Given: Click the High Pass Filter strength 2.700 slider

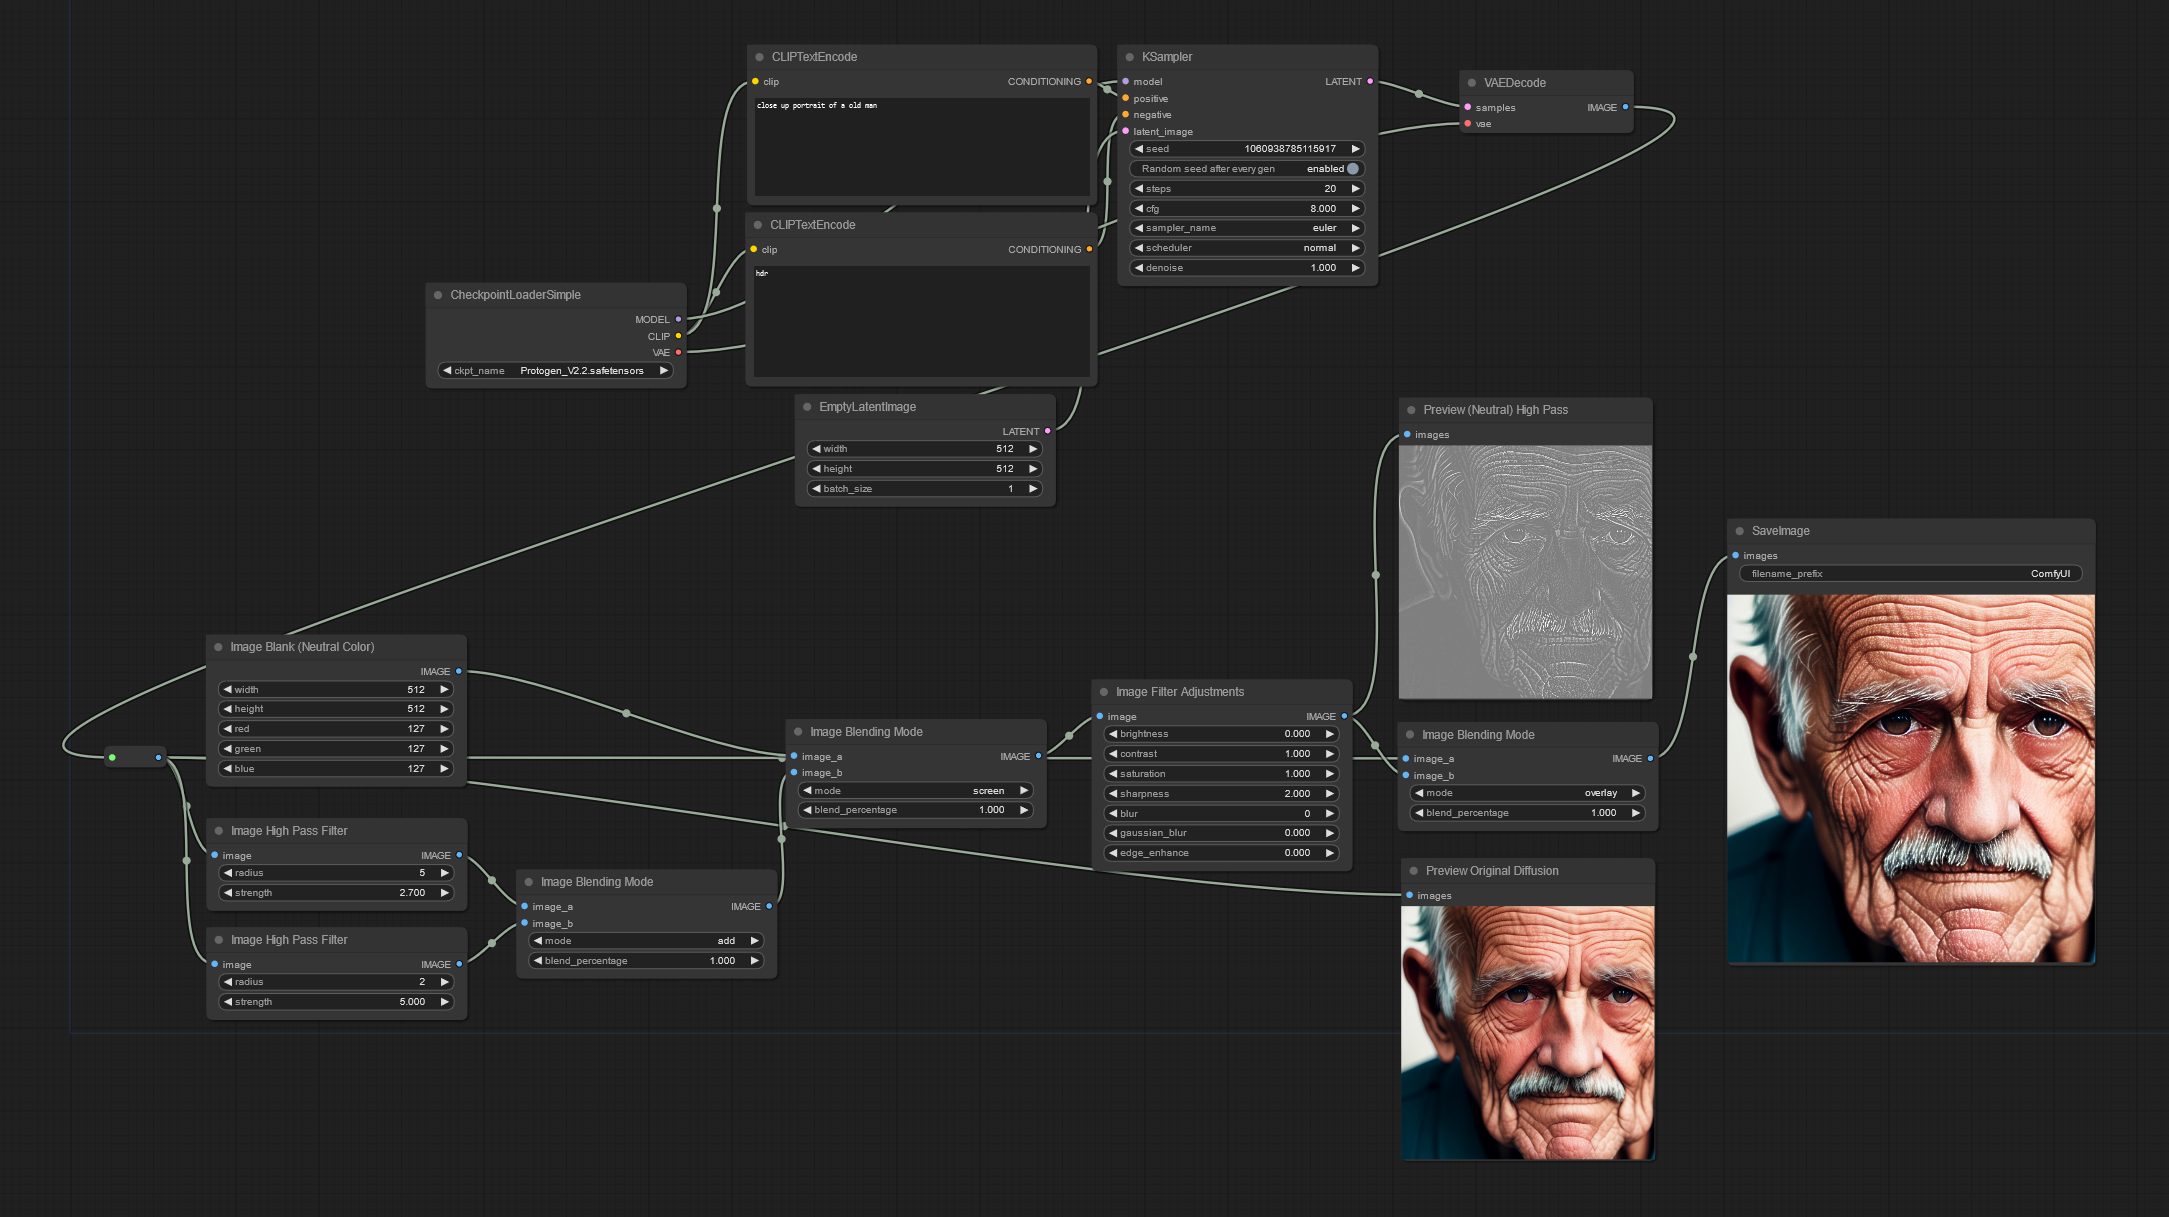Looking at the screenshot, I should 336,893.
